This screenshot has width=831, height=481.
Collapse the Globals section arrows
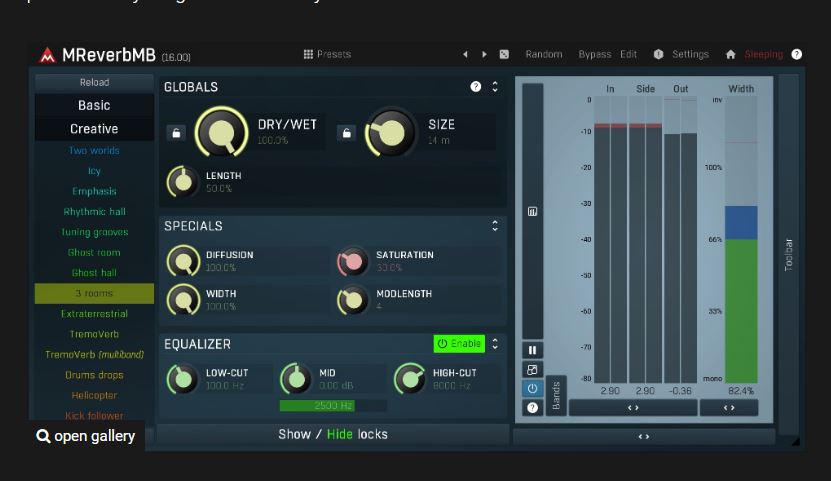[495, 87]
